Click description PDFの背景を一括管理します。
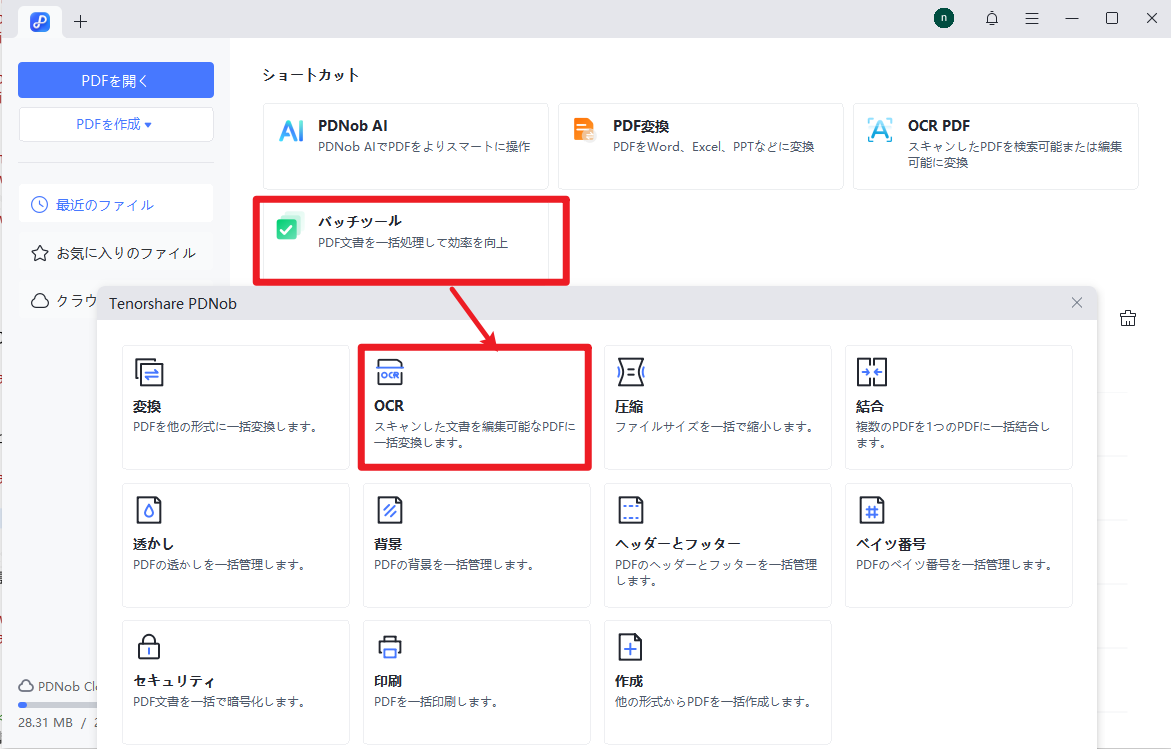The width and height of the screenshot is (1171, 749). click(456, 565)
